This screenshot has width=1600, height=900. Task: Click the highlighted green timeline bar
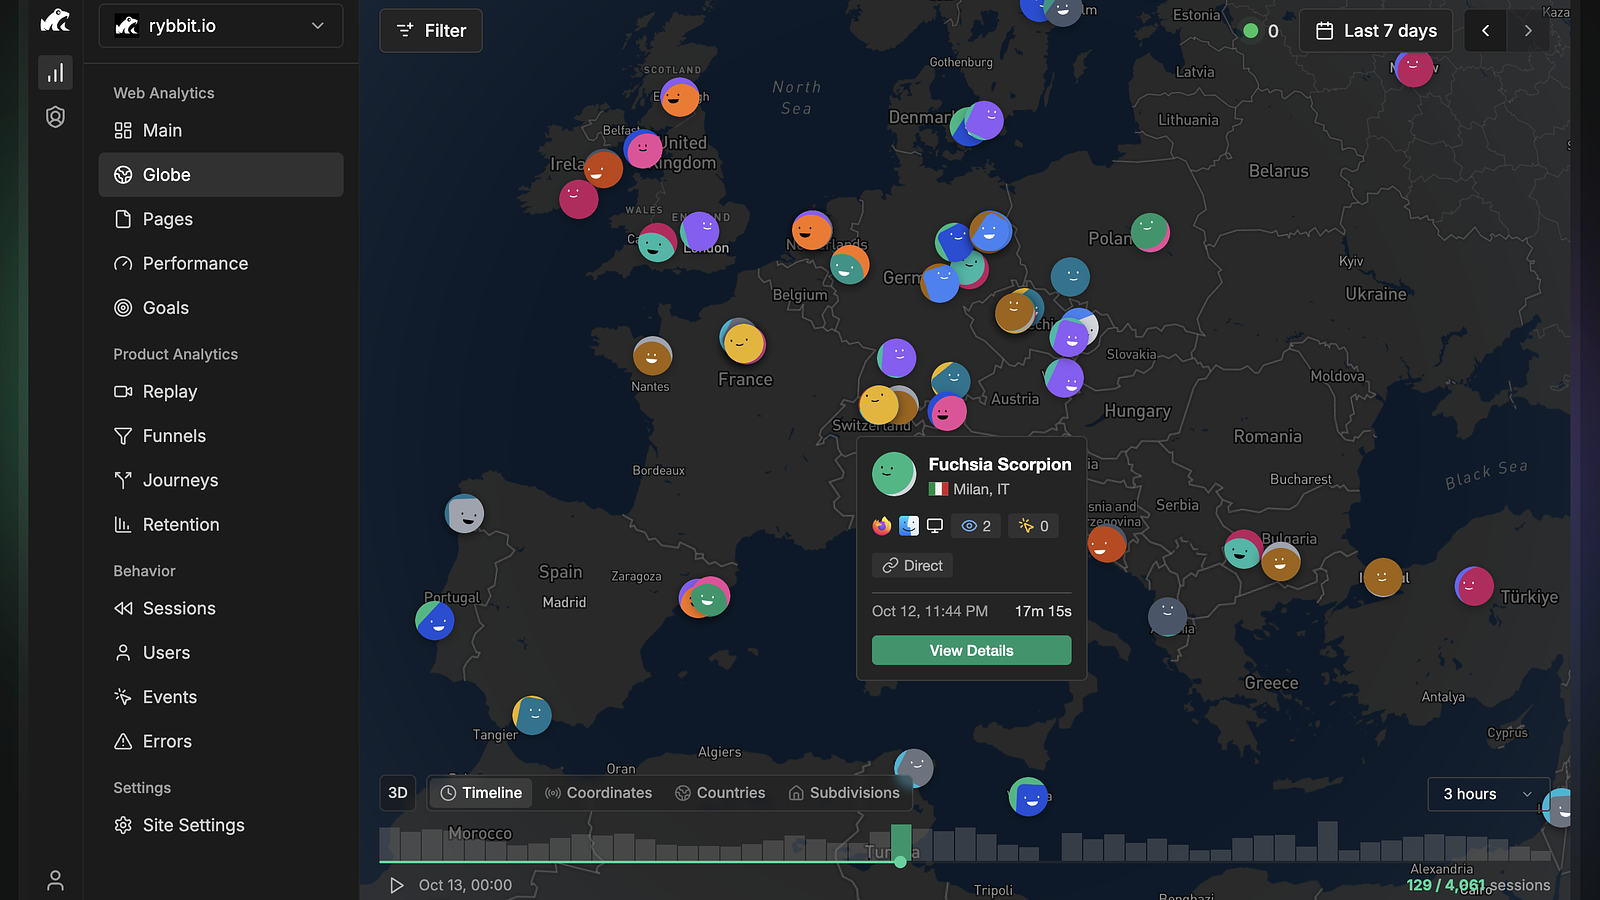[901, 842]
